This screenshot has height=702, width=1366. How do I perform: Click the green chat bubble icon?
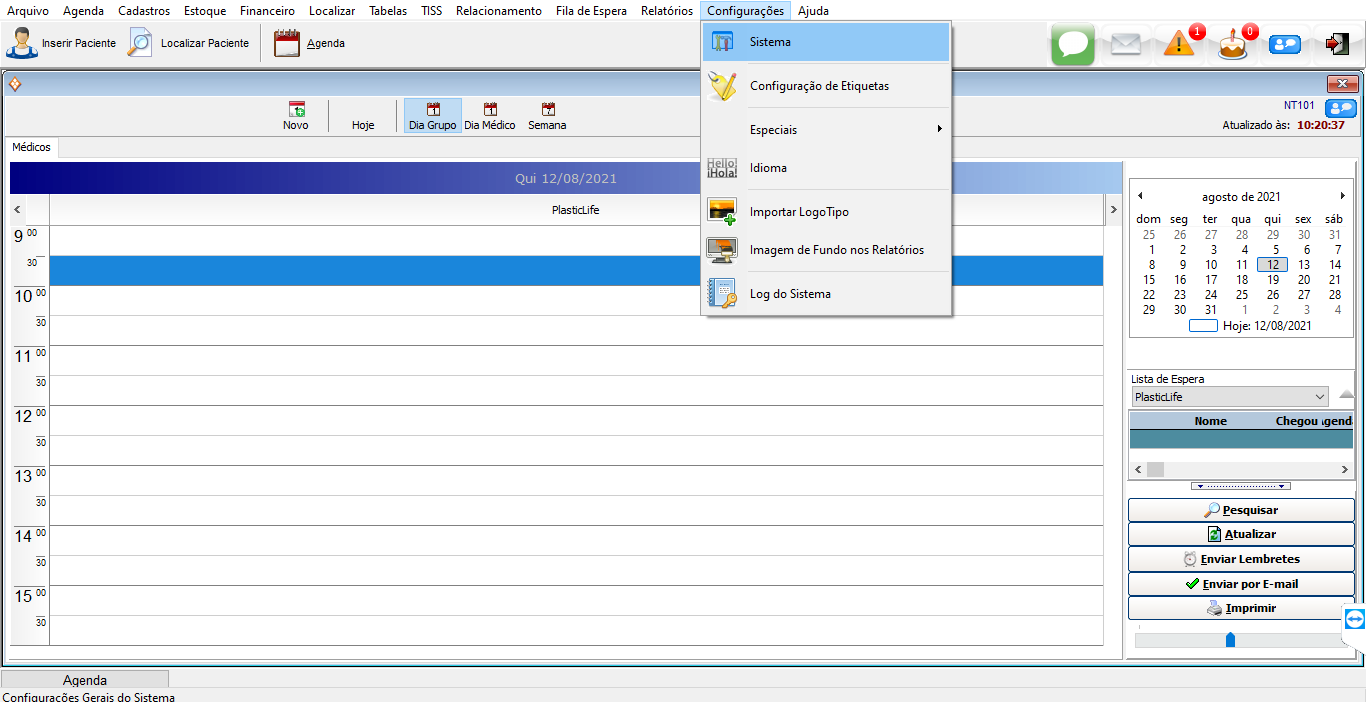point(1072,45)
